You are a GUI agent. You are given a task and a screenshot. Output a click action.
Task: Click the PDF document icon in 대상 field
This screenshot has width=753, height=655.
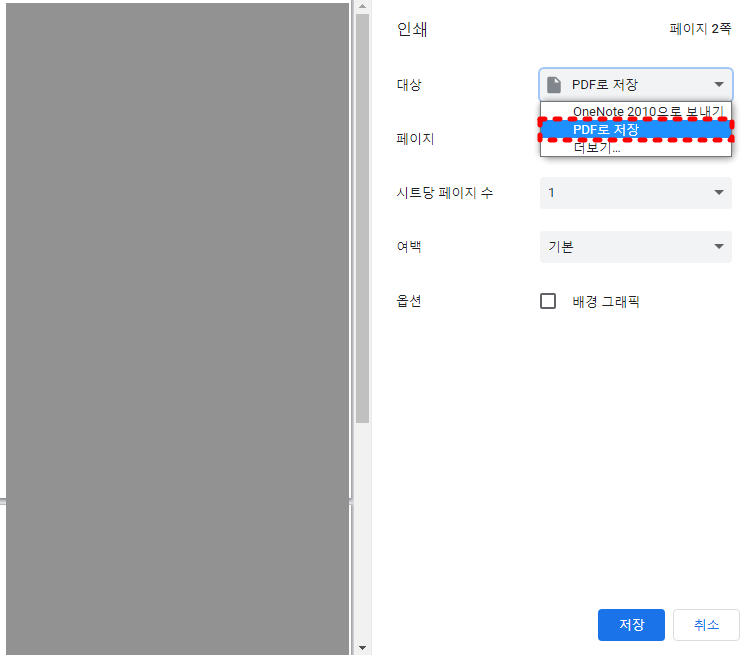click(554, 85)
